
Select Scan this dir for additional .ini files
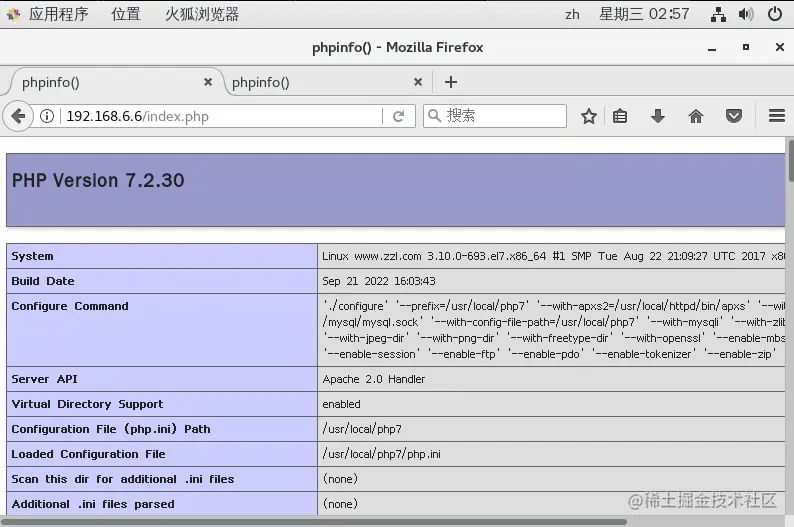coord(123,479)
